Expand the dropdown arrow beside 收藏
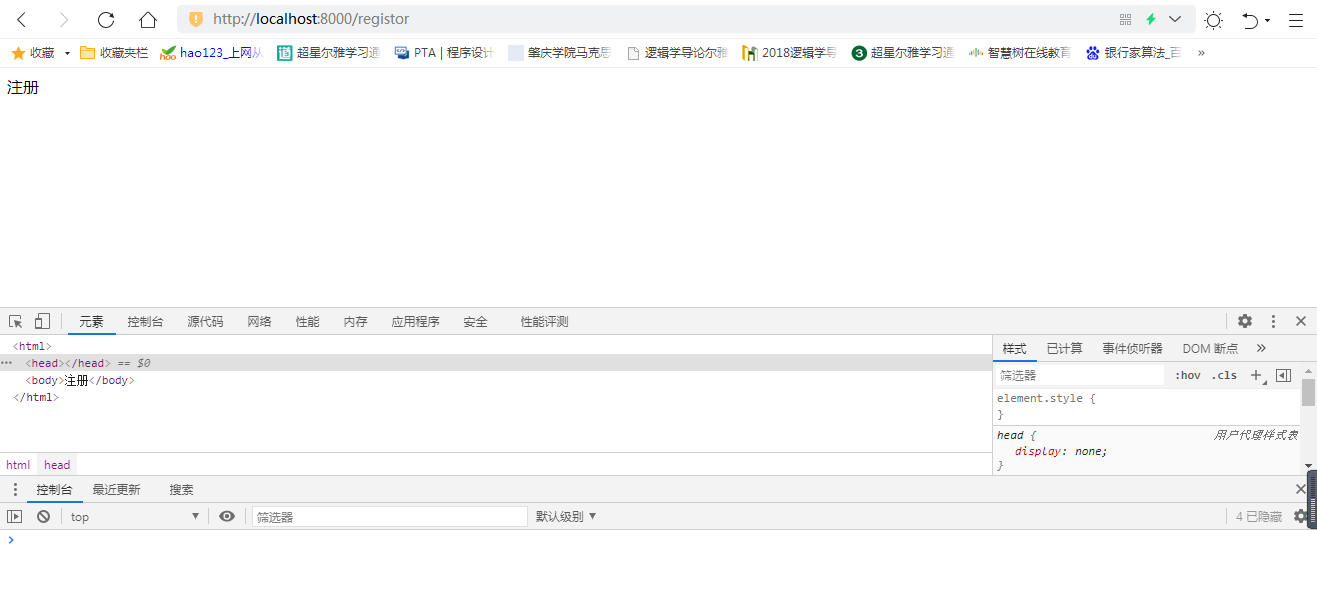Viewport: 1317px width, 591px height. (x=67, y=53)
